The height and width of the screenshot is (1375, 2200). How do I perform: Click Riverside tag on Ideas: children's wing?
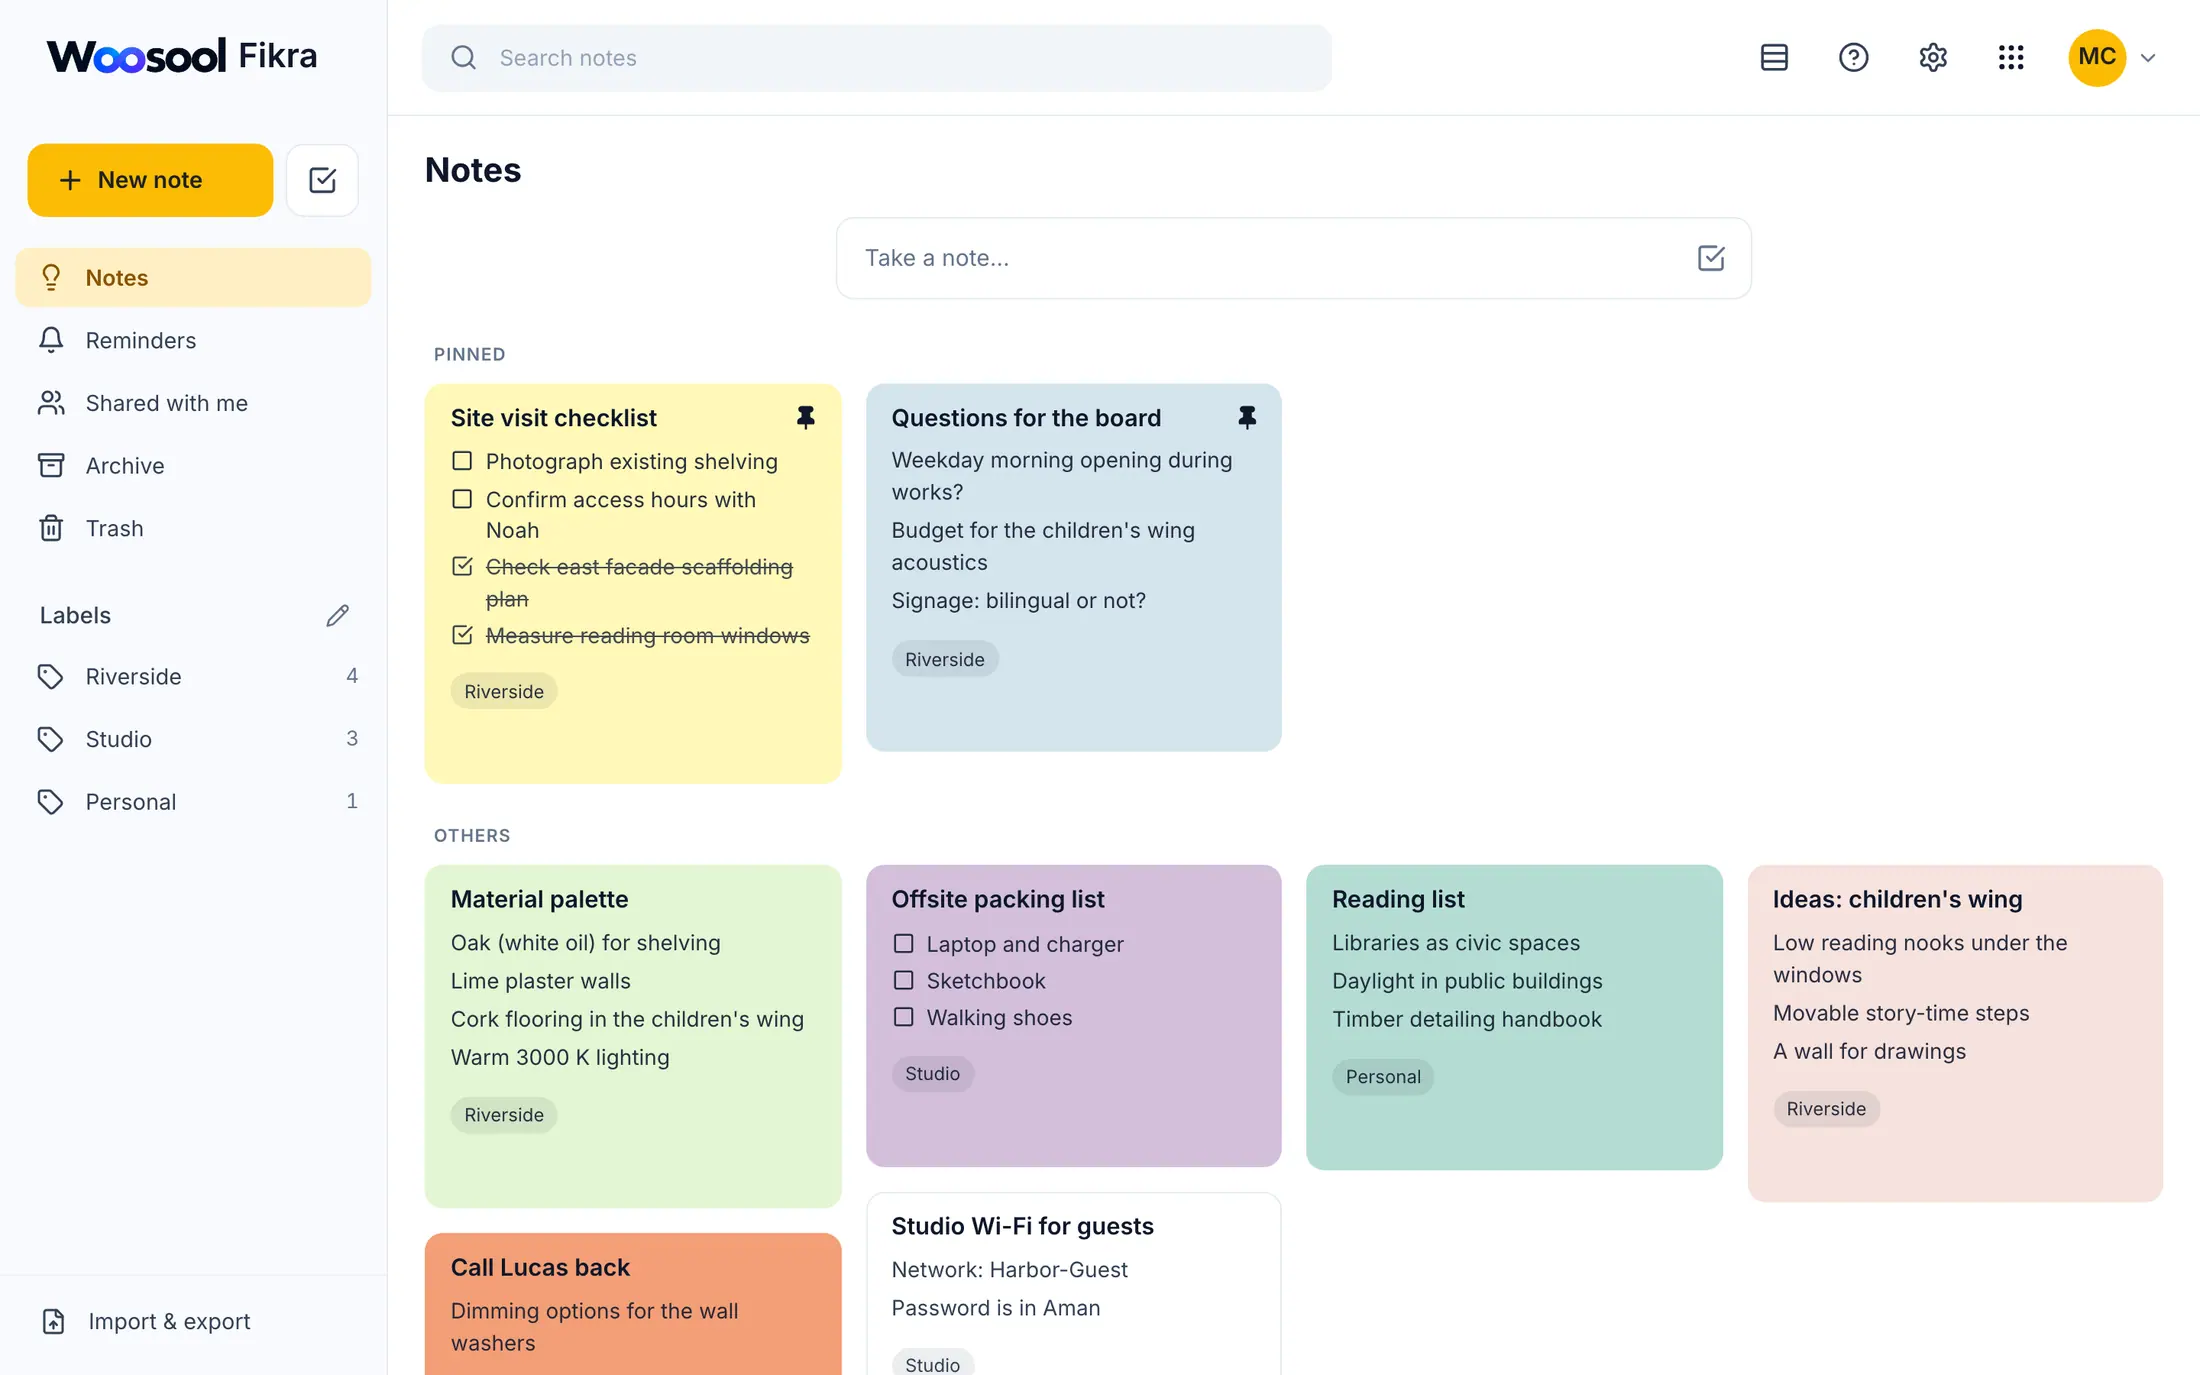[1826, 1108]
